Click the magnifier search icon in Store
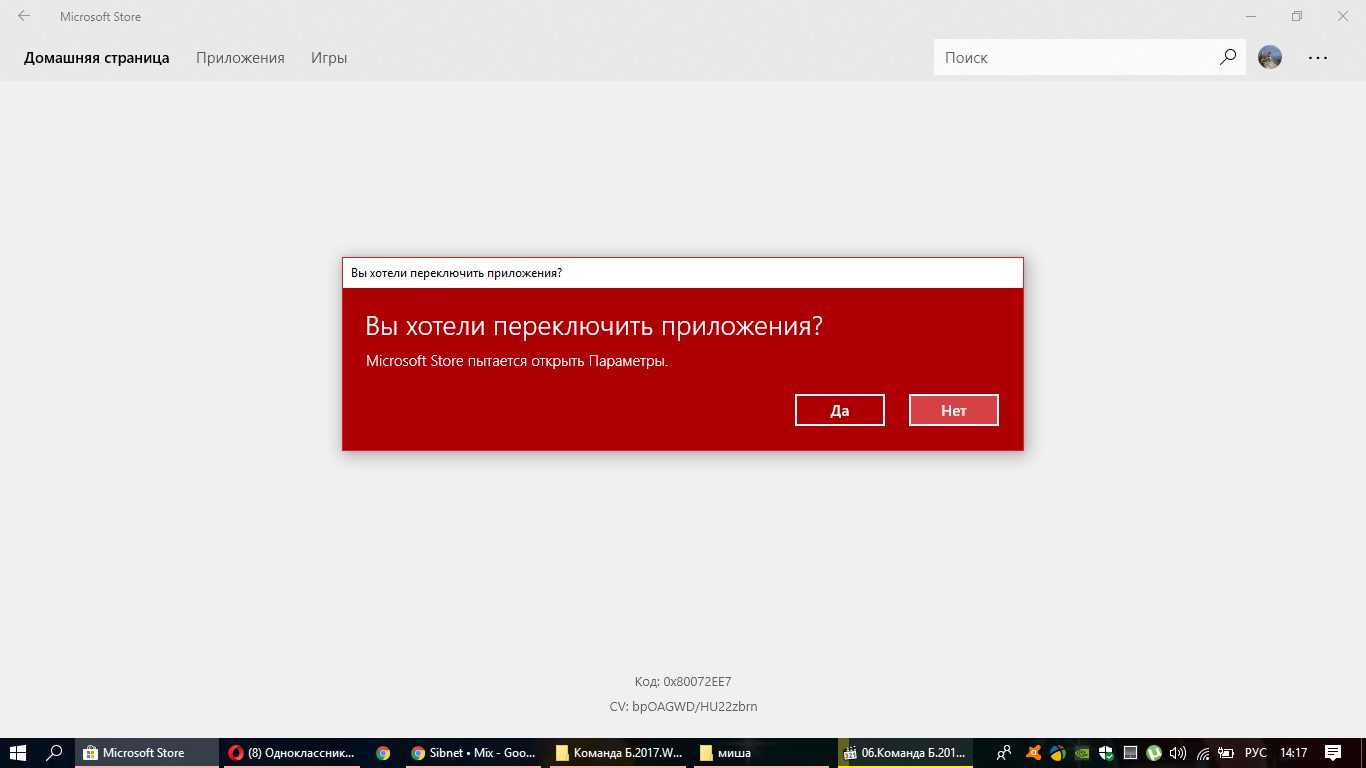The height and width of the screenshot is (768, 1366). [1228, 58]
